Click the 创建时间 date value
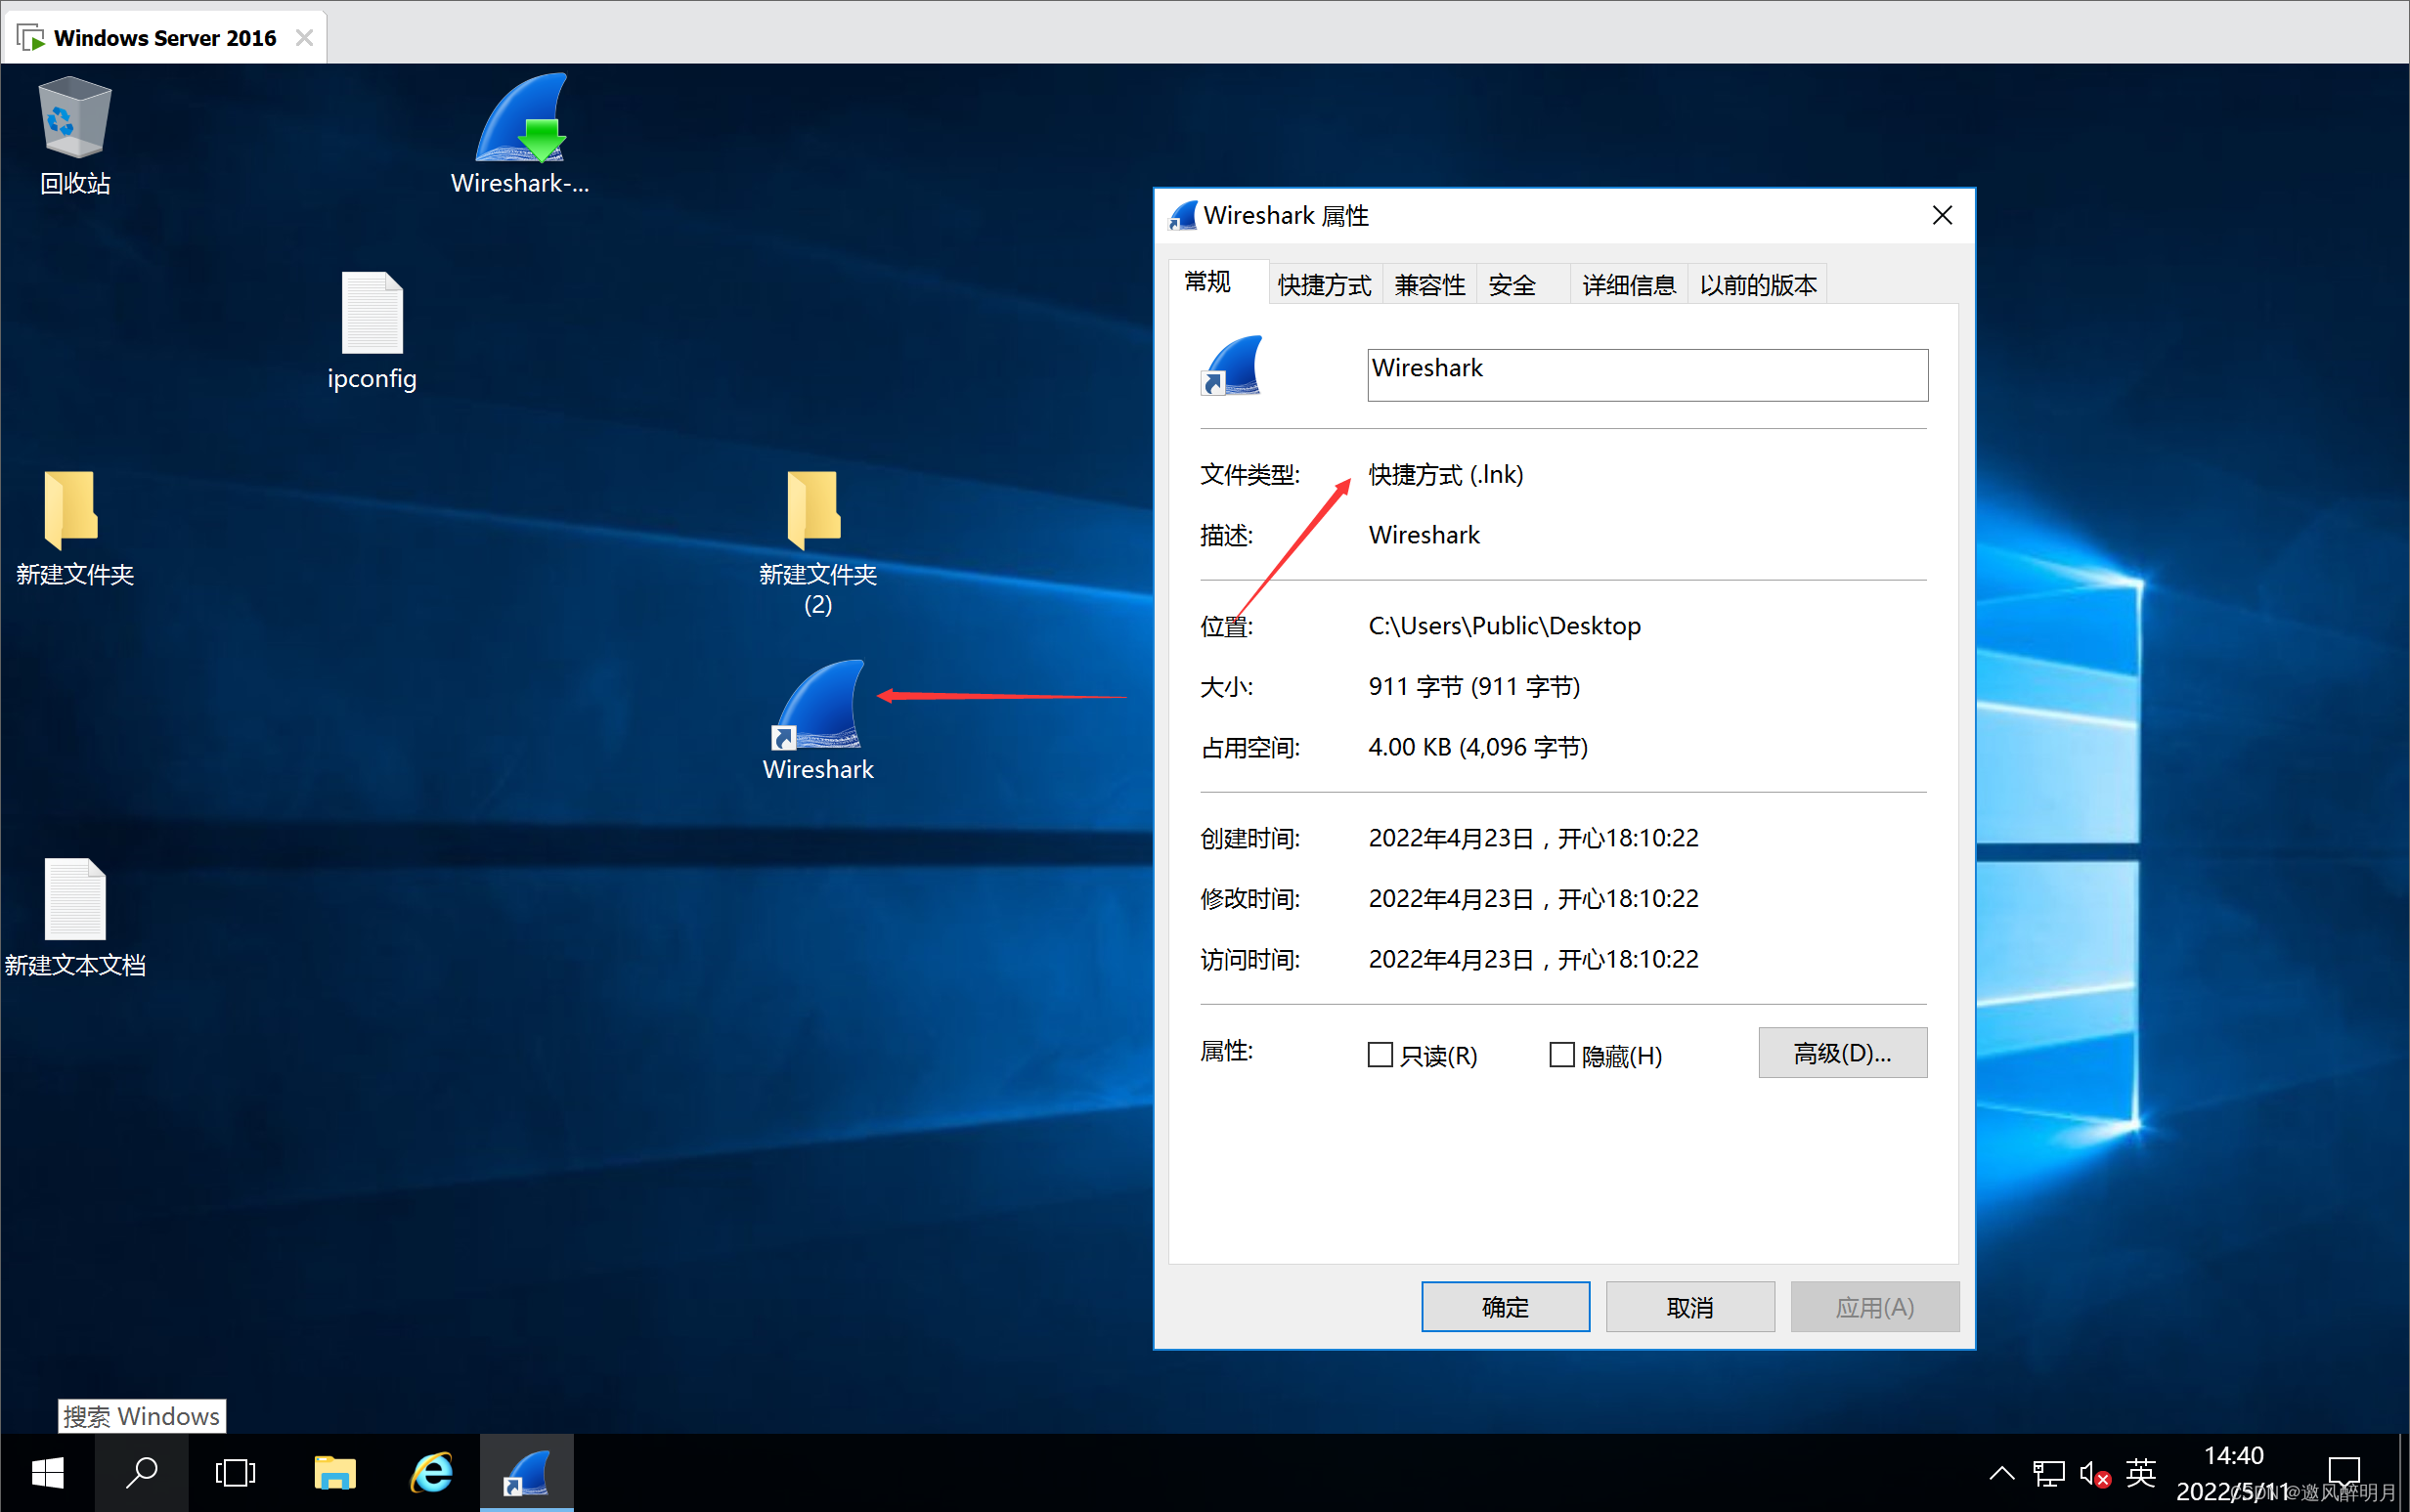The image size is (2410, 1512). click(x=1533, y=838)
